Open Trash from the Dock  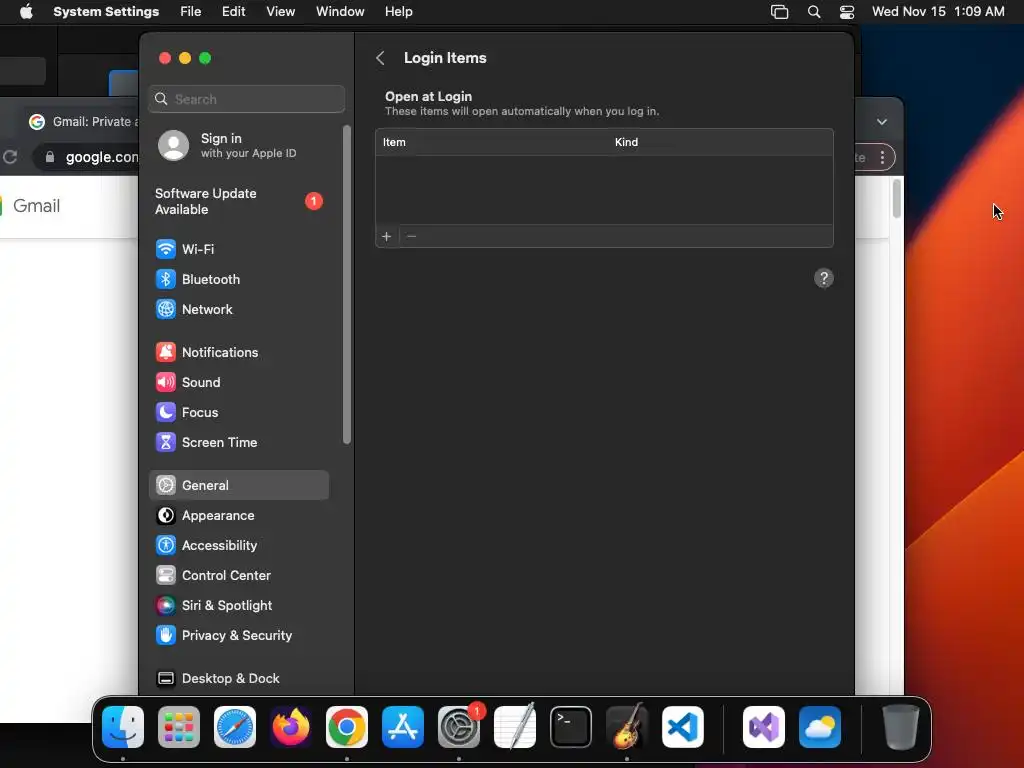(901, 727)
